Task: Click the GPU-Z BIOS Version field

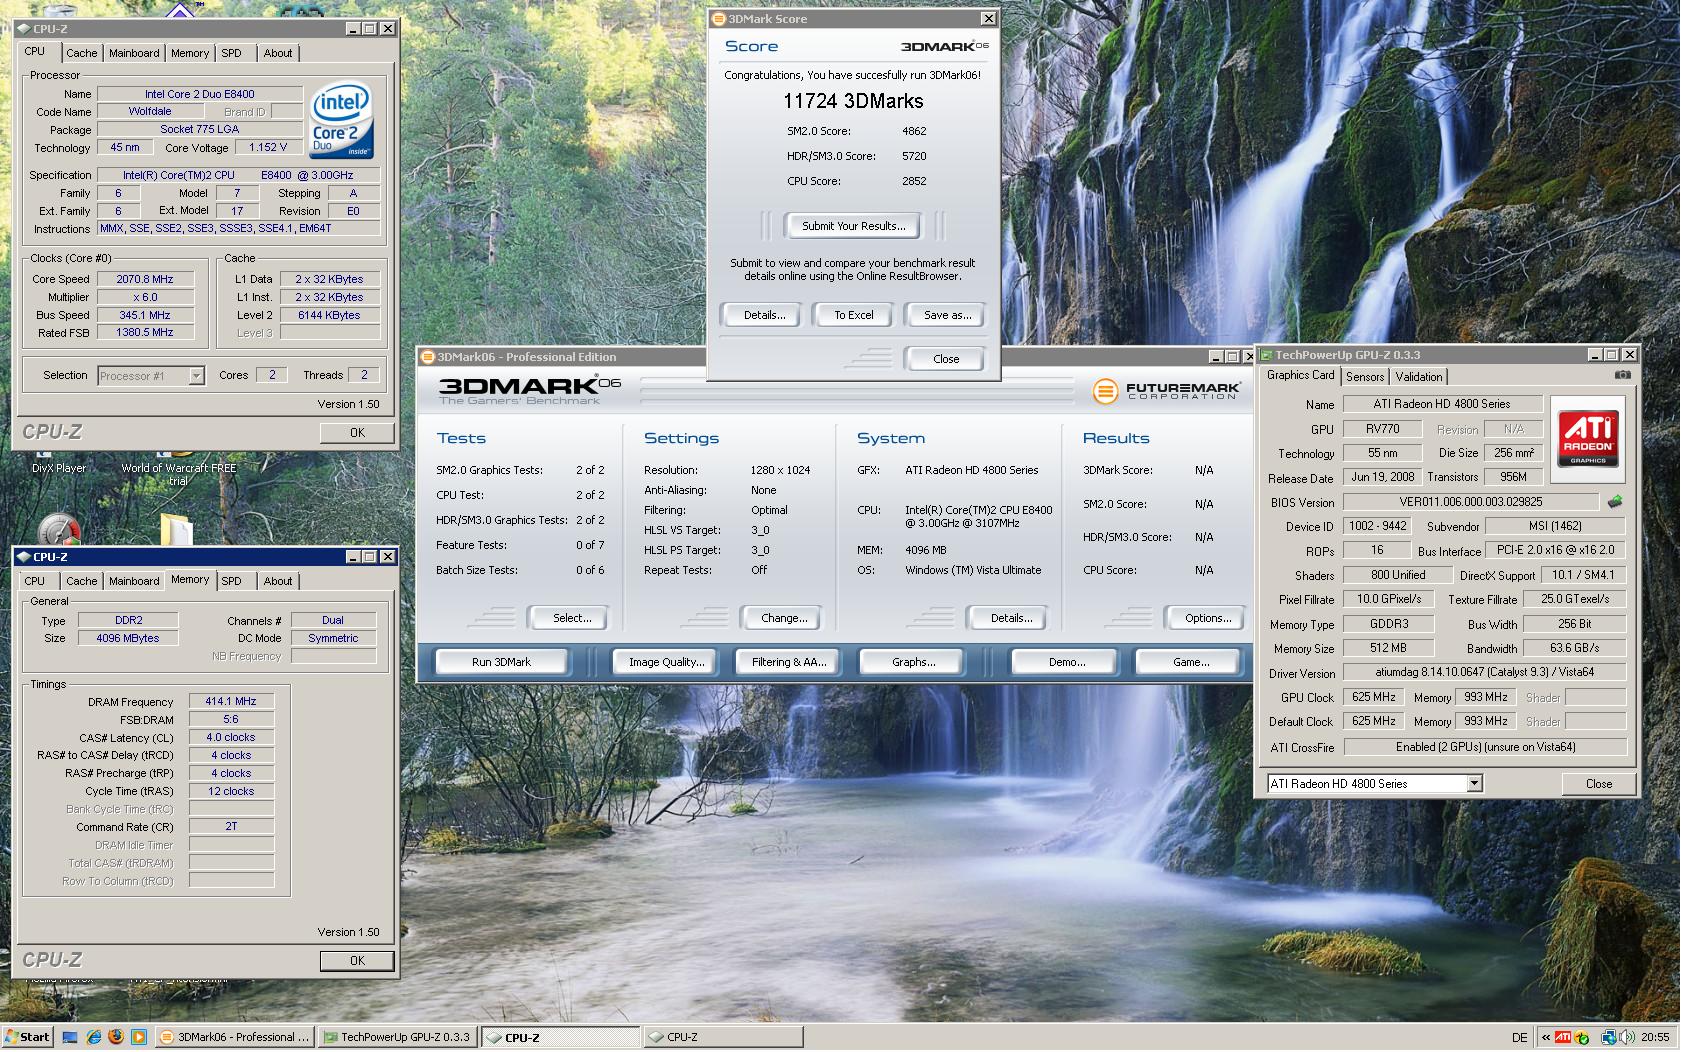Action: click(x=1470, y=502)
